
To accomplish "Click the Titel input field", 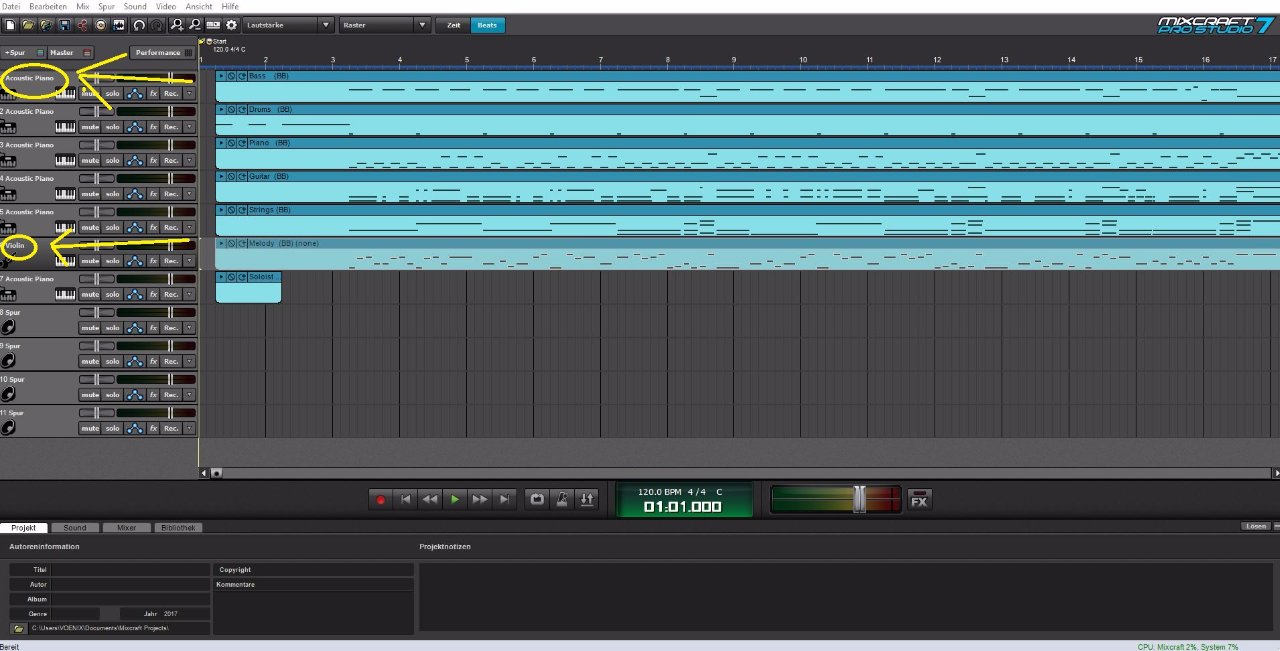I will (x=130, y=569).
